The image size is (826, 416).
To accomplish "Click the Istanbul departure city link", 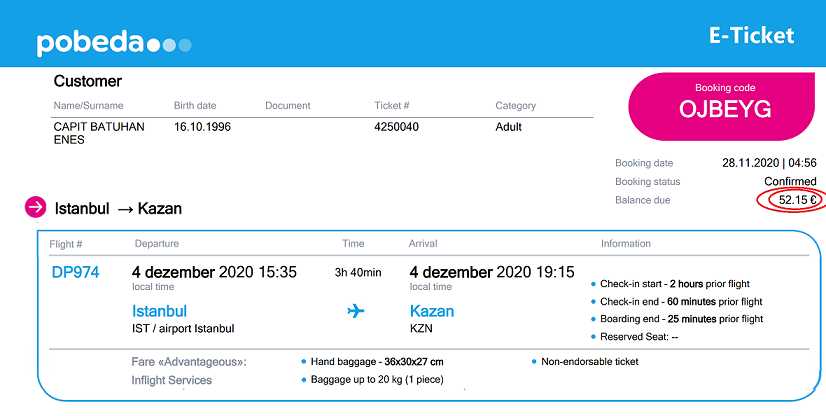I will (x=160, y=311).
